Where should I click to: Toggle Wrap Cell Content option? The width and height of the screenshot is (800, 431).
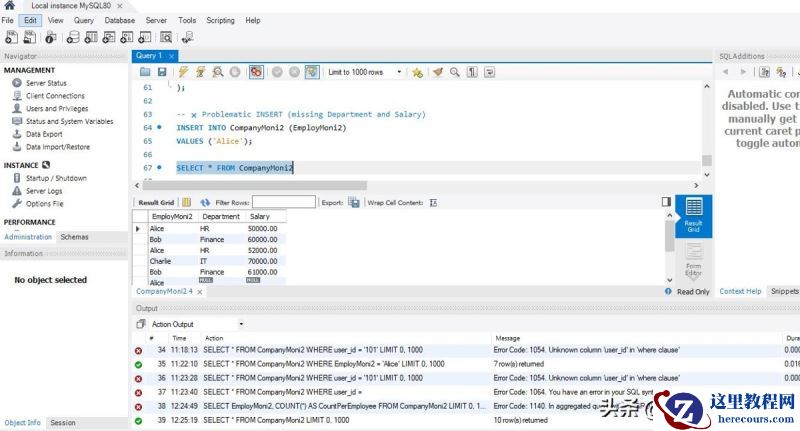click(433, 202)
